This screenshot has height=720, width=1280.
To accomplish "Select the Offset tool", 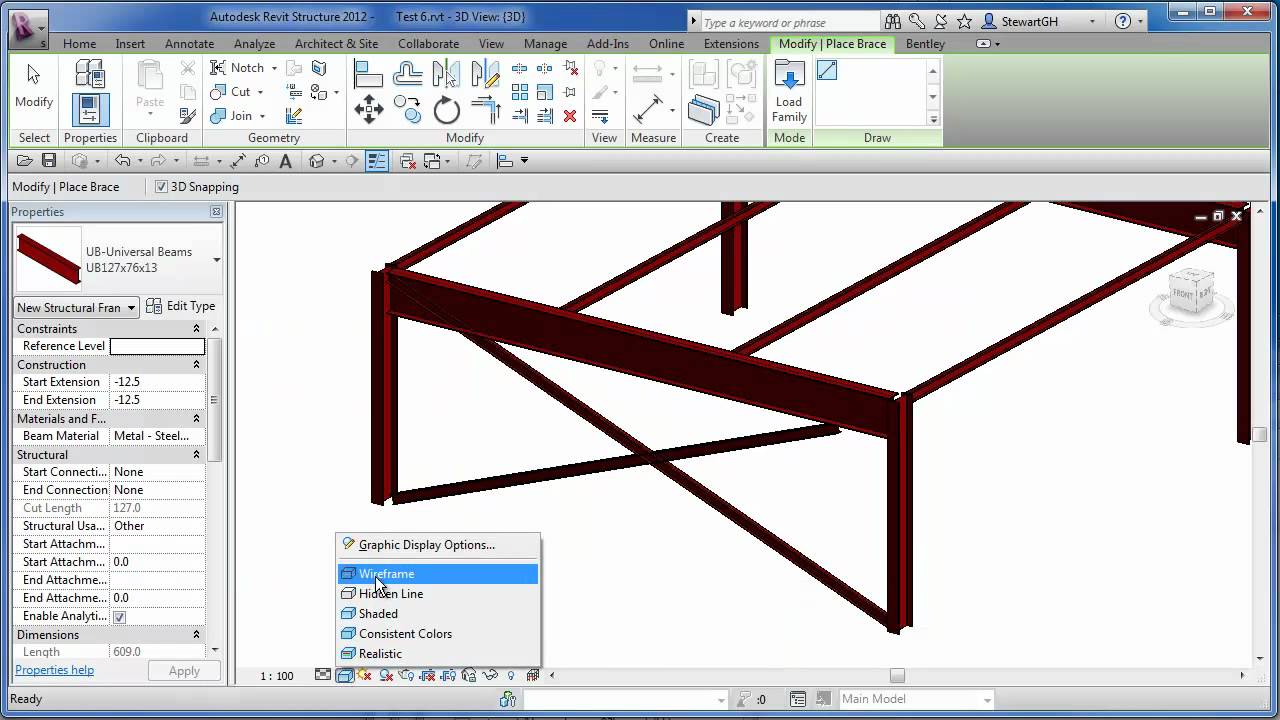I will [x=408, y=73].
